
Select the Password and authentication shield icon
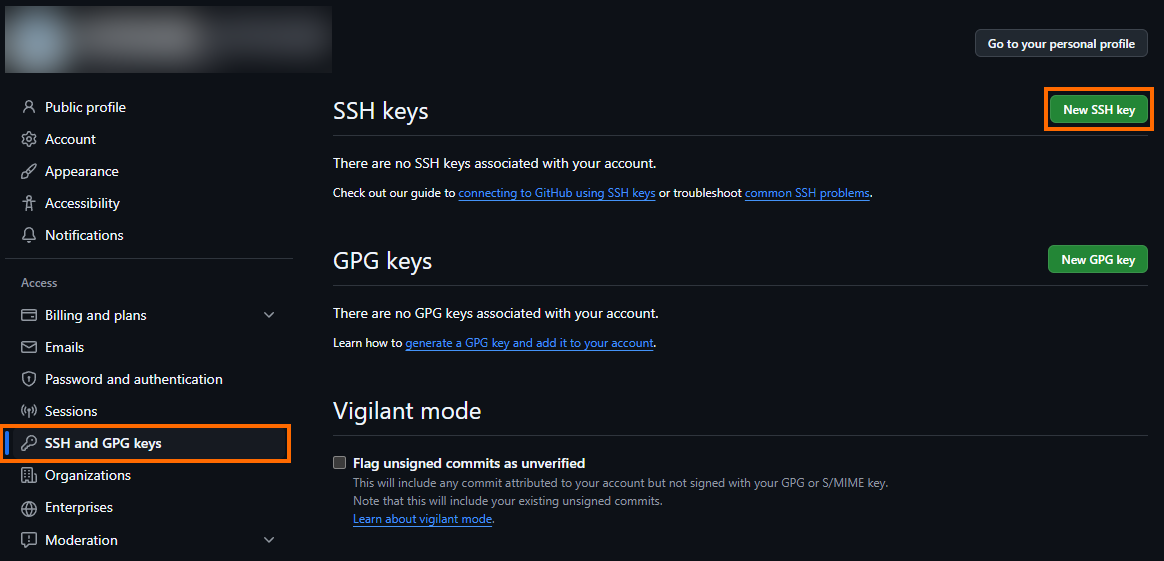click(x=29, y=378)
